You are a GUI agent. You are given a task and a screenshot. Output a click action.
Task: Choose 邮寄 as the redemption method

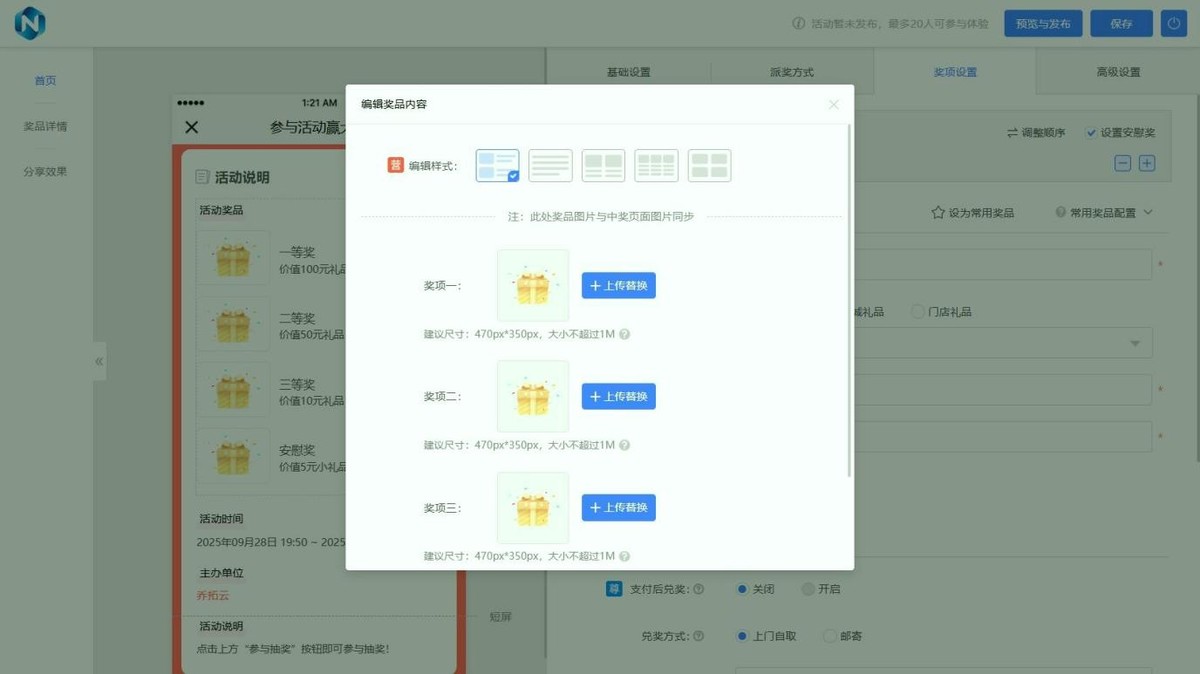click(830, 636)
